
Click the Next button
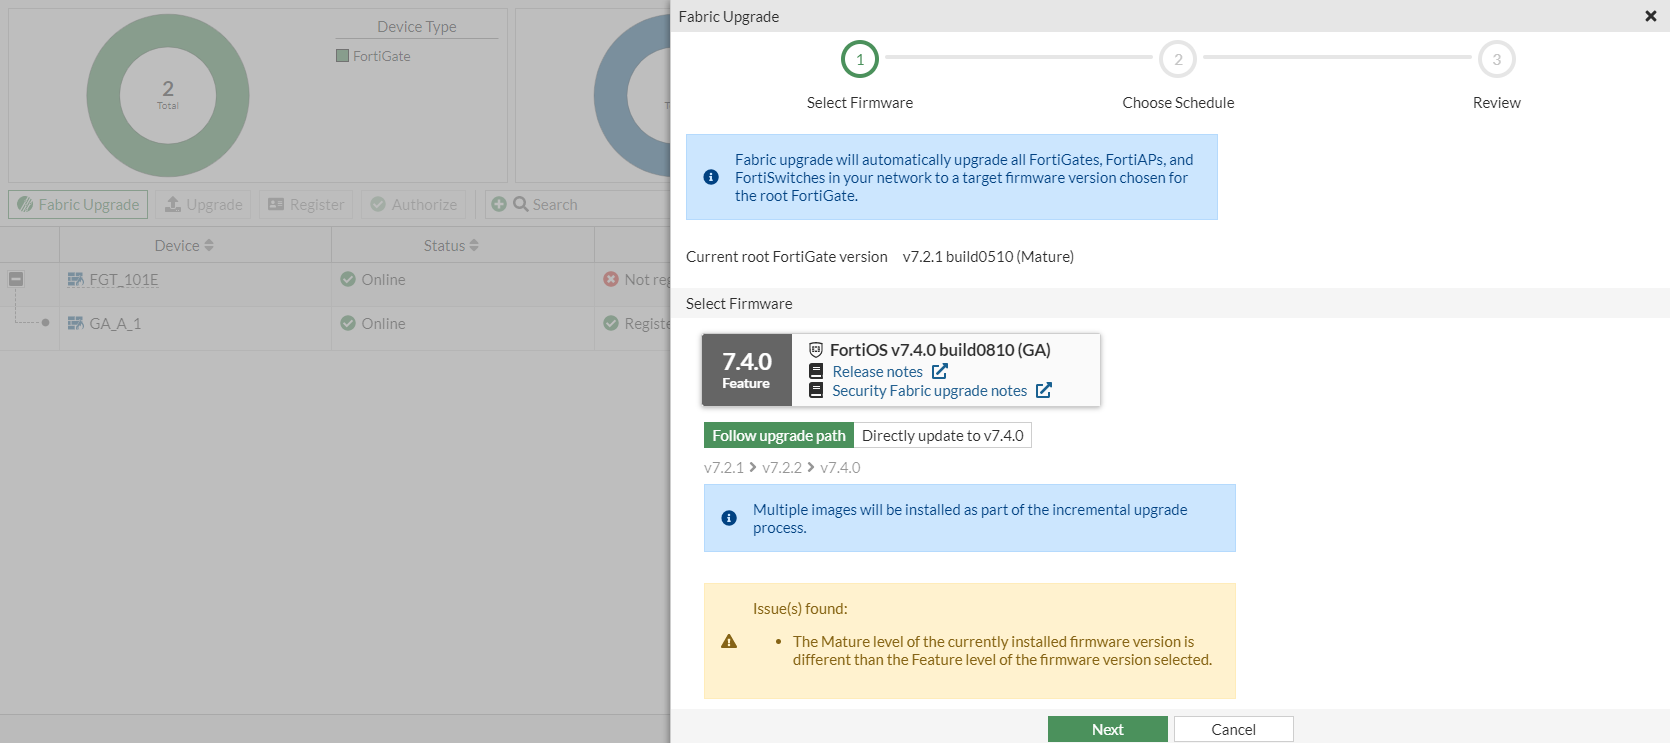[x=1107, y=729]
